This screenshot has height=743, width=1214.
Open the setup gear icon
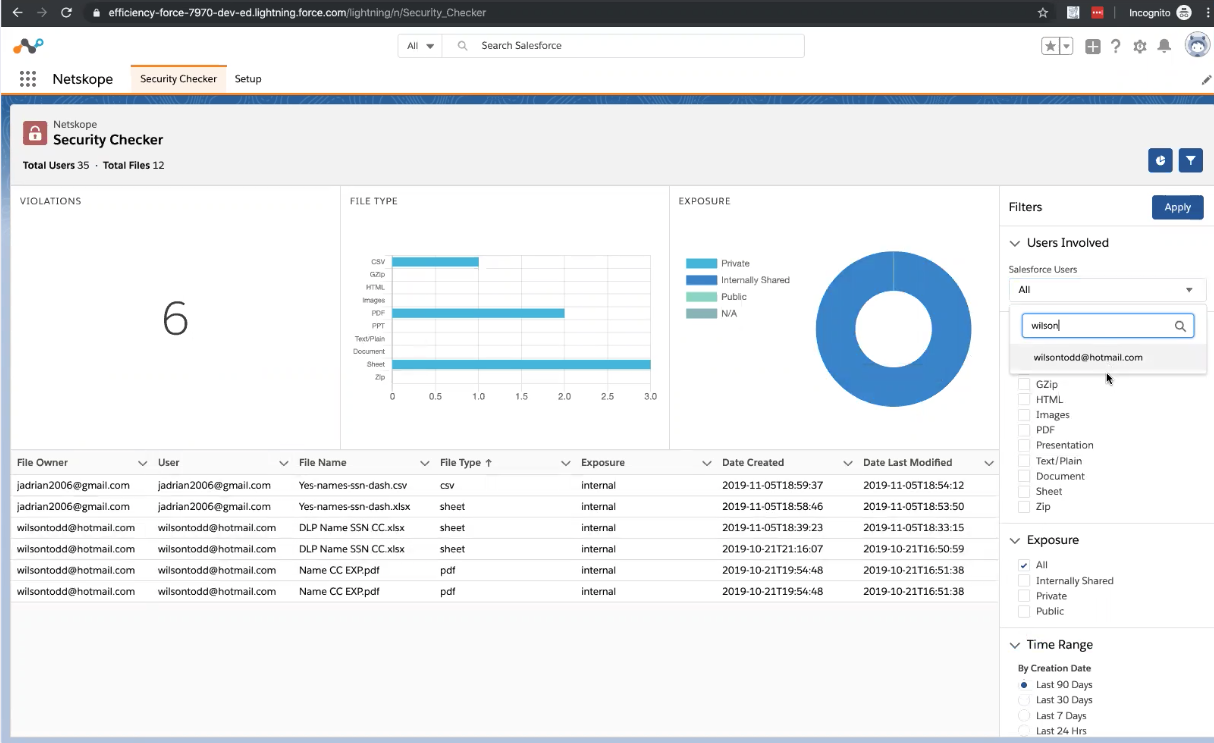click(x=1140, y=46)
